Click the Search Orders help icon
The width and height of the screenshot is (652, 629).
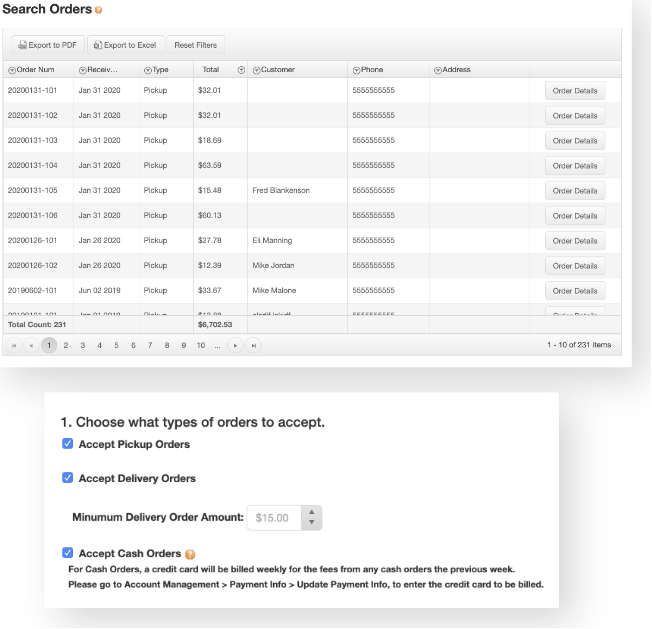point(98,10)
